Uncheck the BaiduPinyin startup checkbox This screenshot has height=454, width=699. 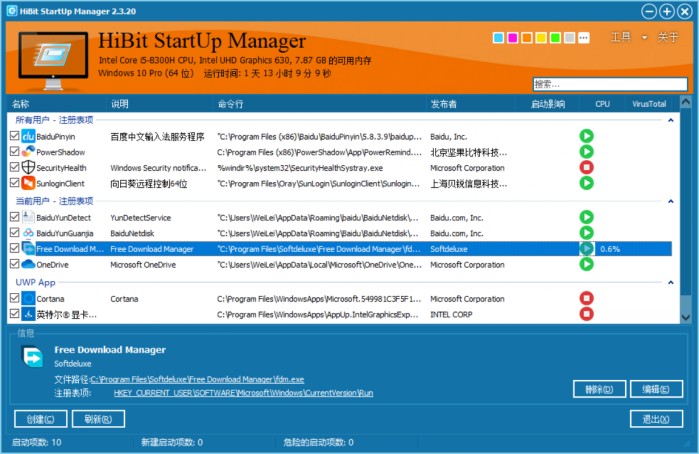(14, 136)
